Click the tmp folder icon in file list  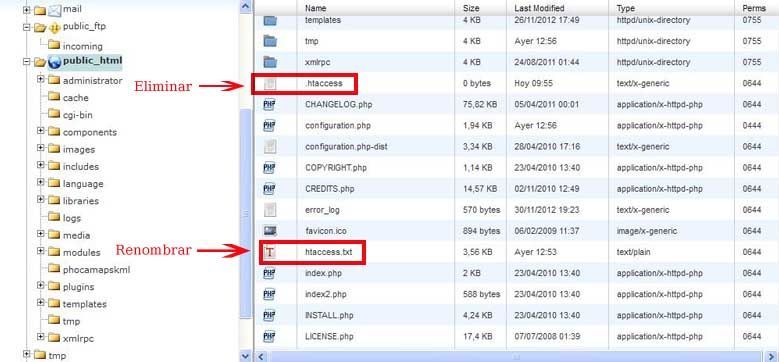tap(270, 41)
